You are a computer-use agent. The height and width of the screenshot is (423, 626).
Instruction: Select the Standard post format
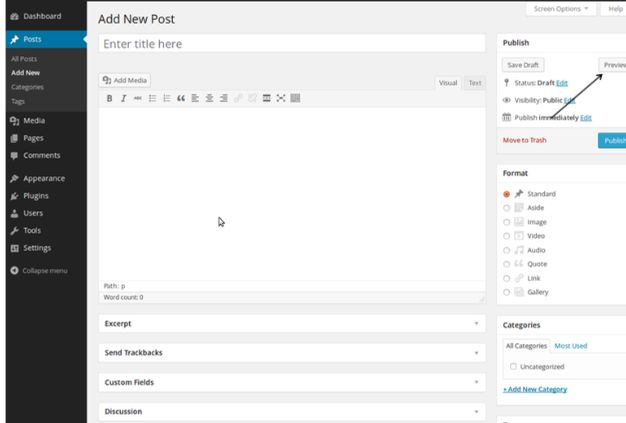click(x=507, y=194)
